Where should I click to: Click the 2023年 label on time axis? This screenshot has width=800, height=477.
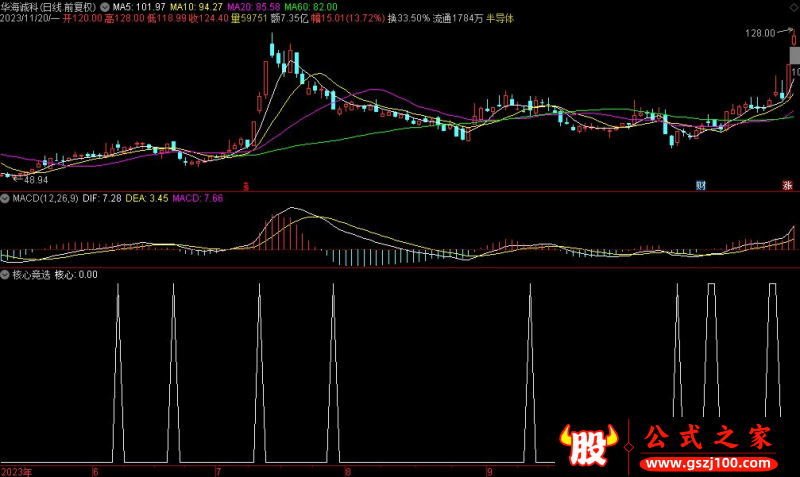pyautogui.click(x=16, y=472)
